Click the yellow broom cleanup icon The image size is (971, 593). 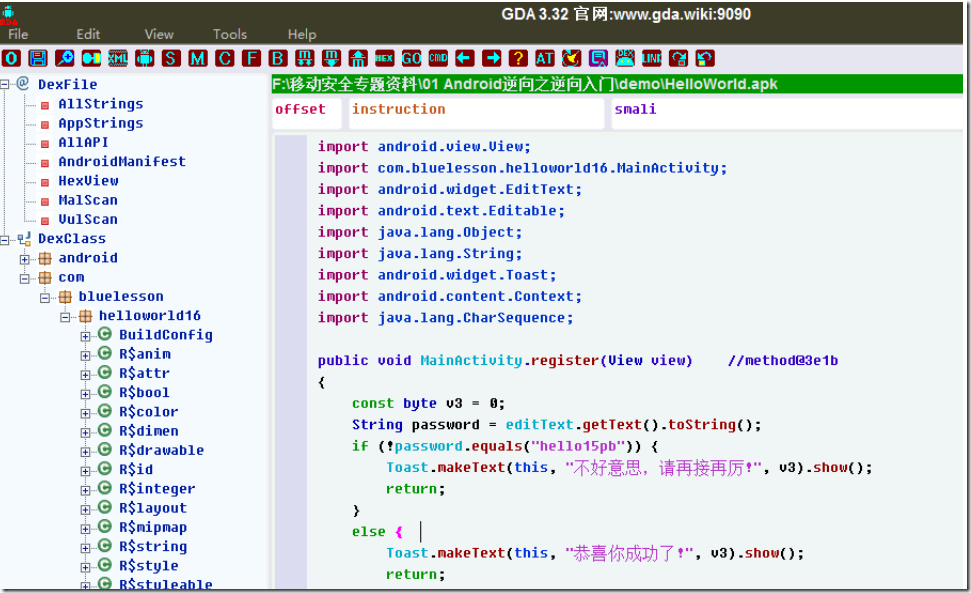pyautogui.click(x=571, y=58)
